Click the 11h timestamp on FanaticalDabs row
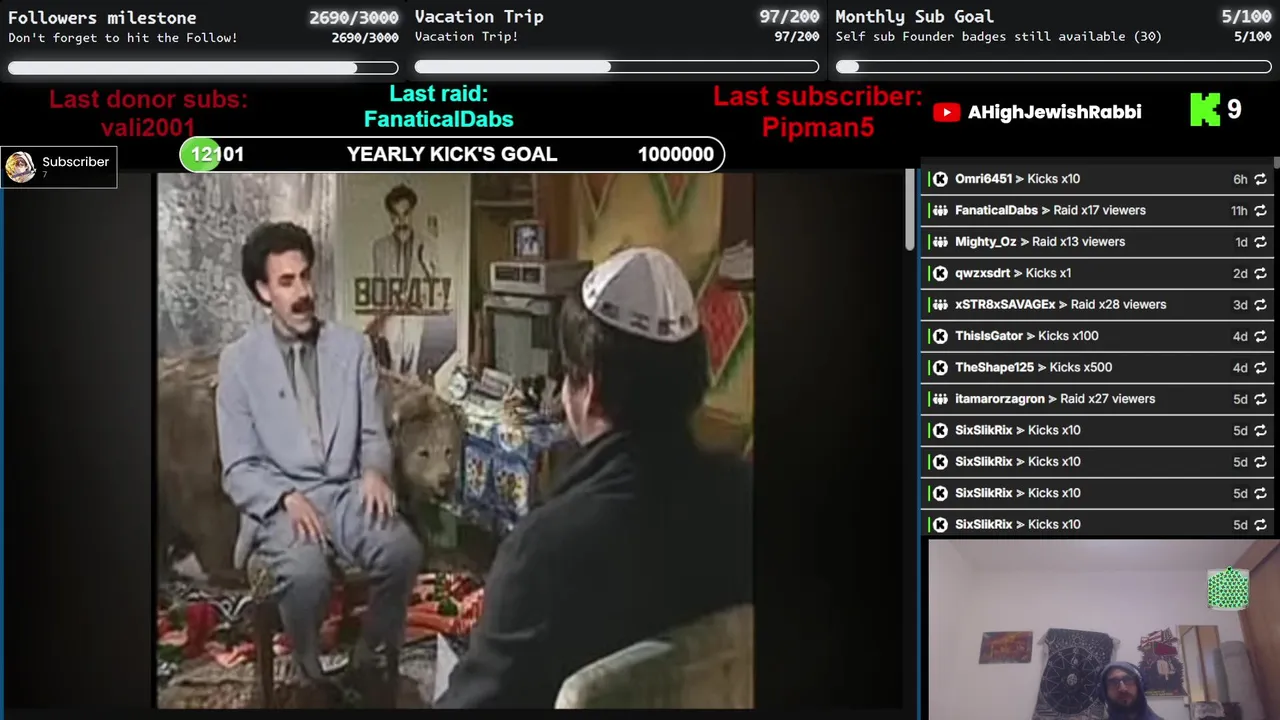 click(x=1239, y=211)
